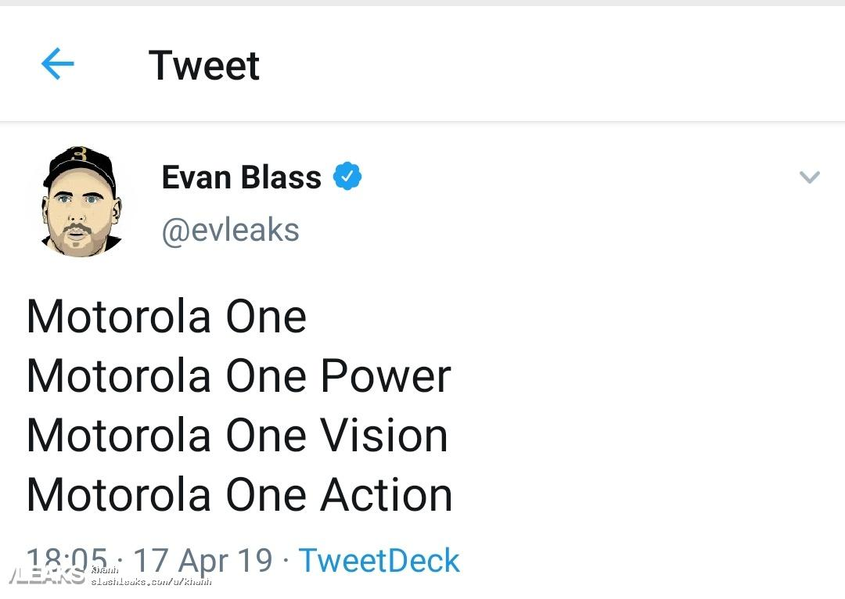The width and height of the screenshot is (845, 599).
Task: Click "Motorola" on the One Vision line
Action: [x=119, y=436]
